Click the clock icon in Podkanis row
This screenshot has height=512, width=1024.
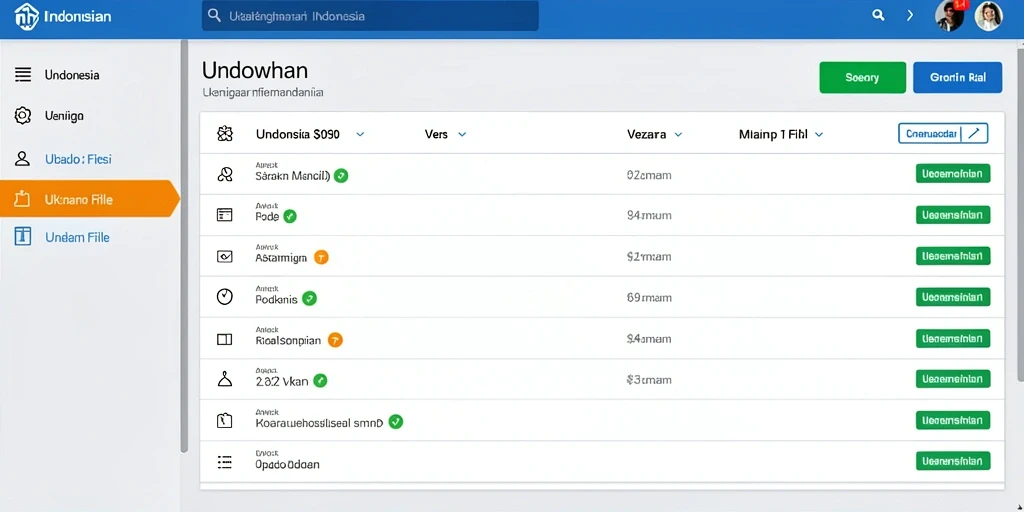click(x=224, y=297)
